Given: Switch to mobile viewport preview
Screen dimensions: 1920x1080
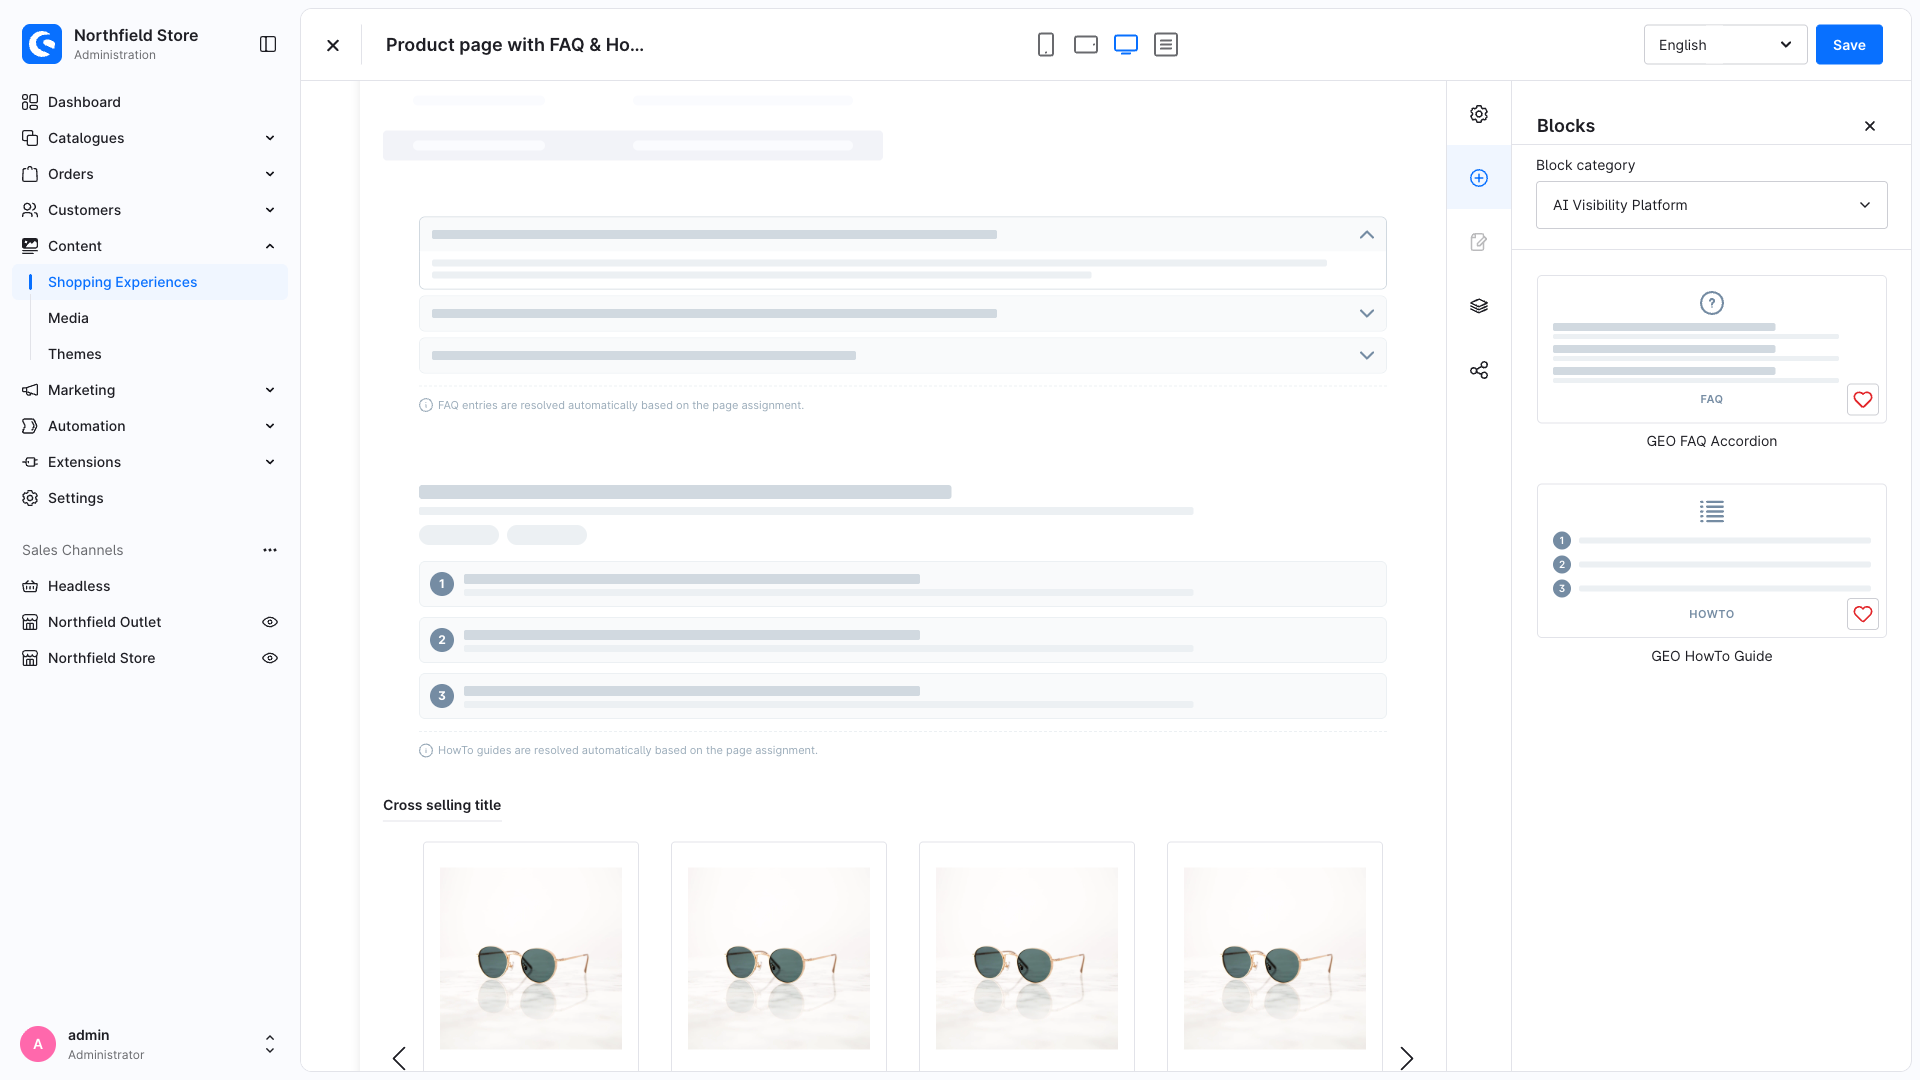Looking at the screenshot, I should click(1046, 45).
